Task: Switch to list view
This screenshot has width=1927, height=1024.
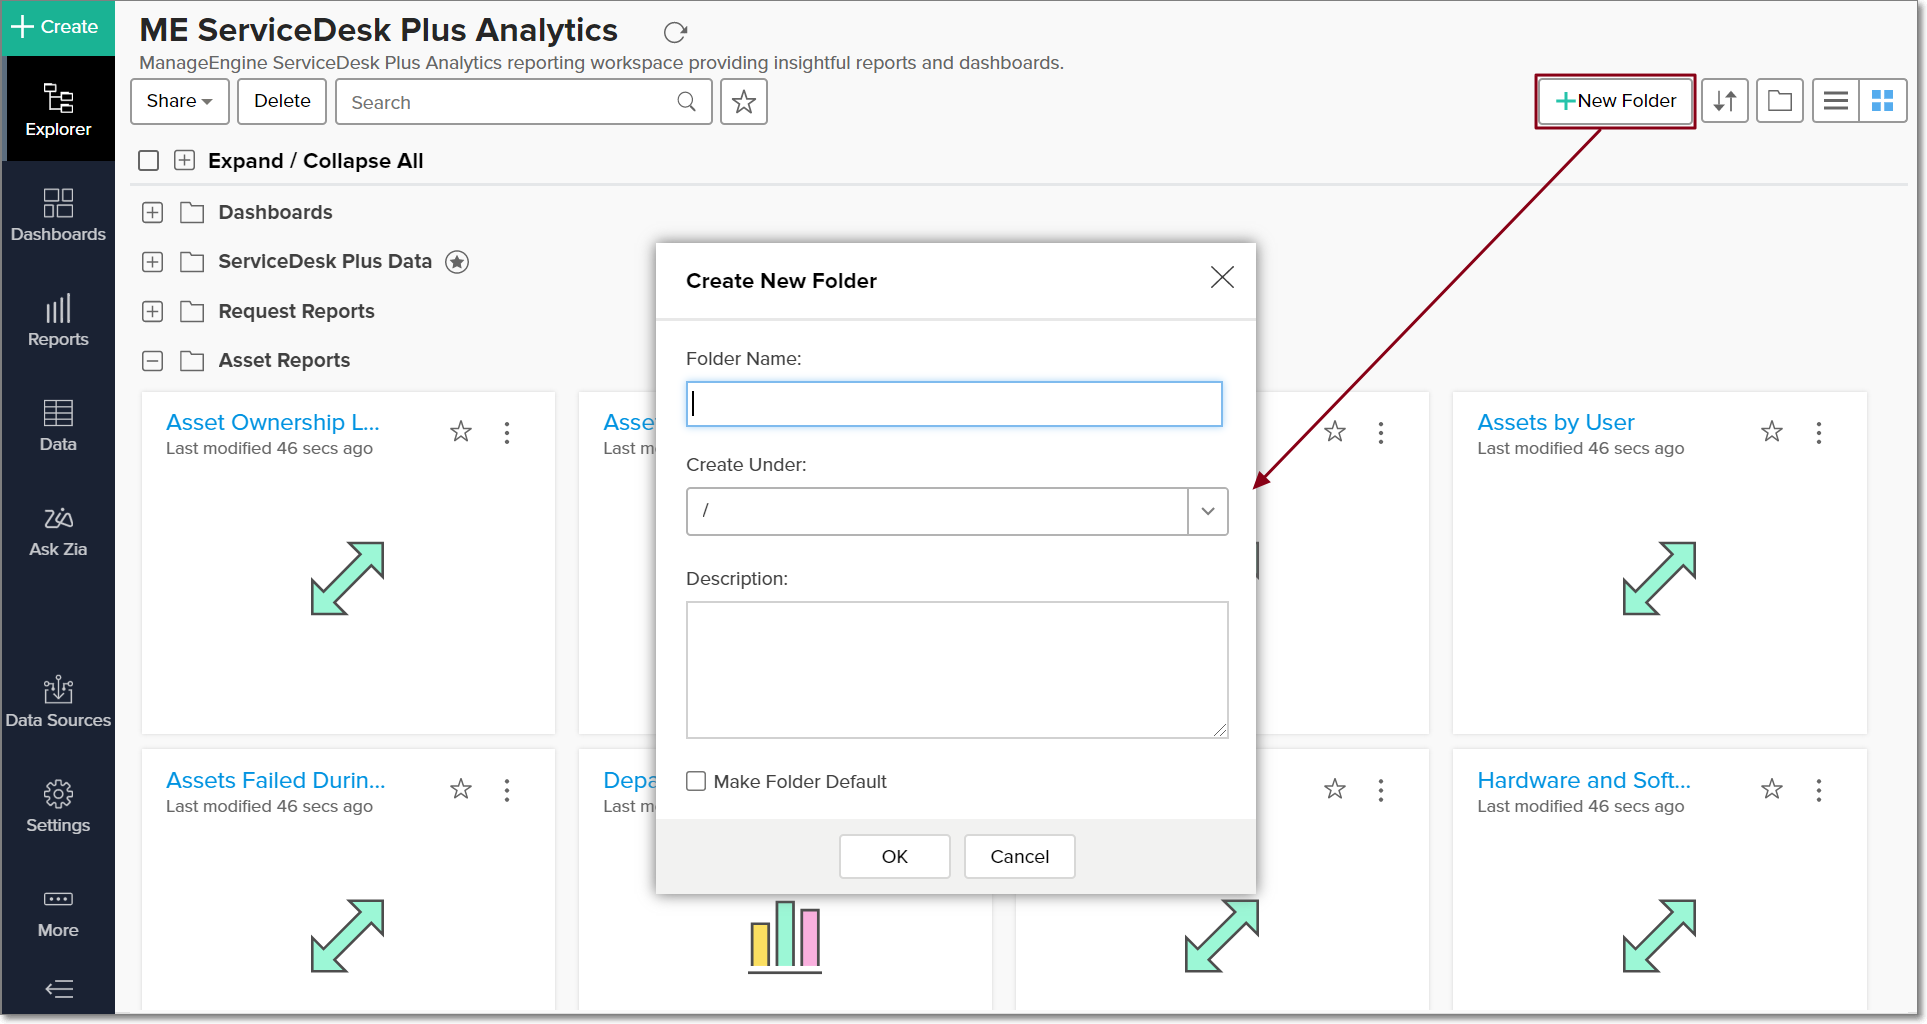Action: (1836, 101)
